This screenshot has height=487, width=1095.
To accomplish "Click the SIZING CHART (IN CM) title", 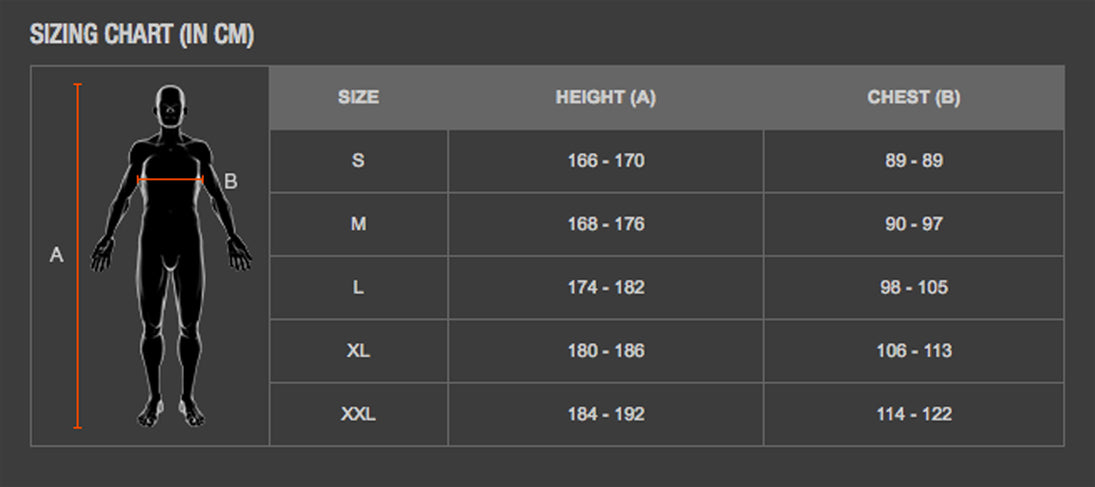I will [142, 35].
